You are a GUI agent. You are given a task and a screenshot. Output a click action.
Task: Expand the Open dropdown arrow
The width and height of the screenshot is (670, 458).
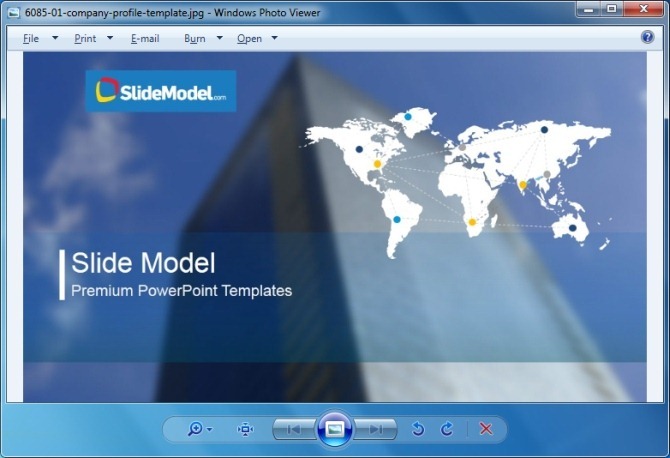275,38
